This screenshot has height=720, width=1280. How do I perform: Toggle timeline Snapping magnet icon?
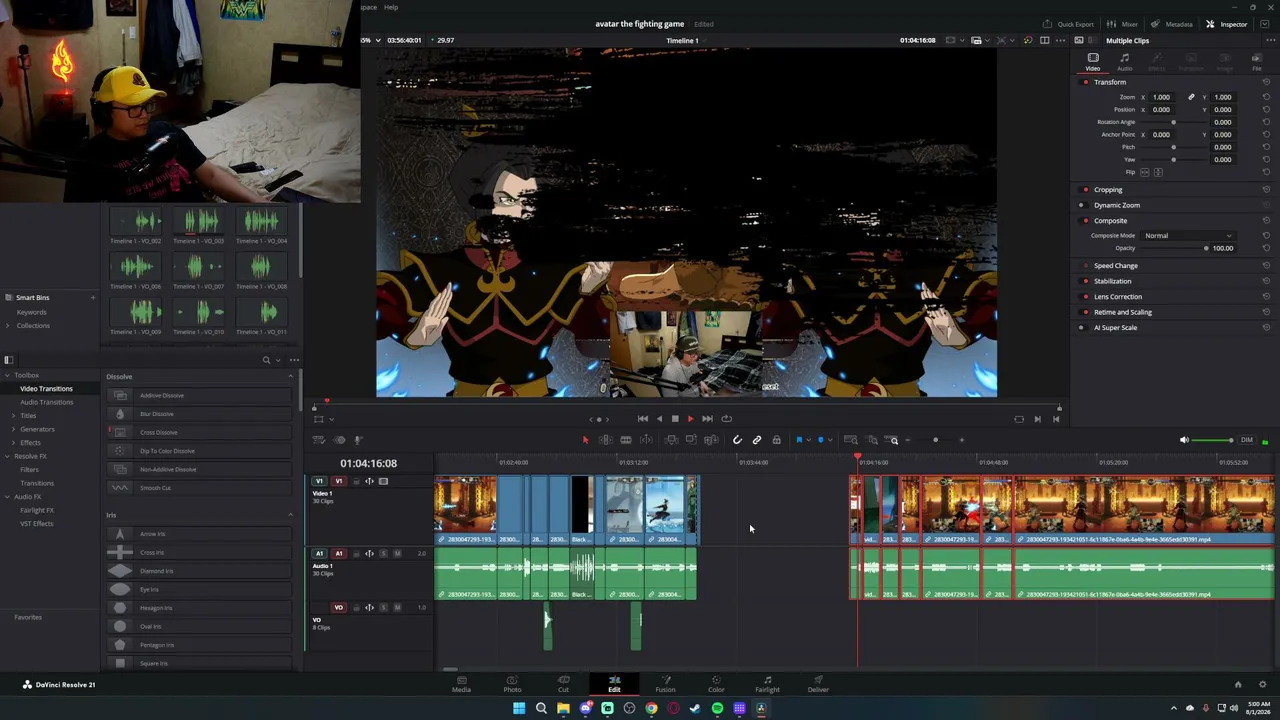point(737,440)
